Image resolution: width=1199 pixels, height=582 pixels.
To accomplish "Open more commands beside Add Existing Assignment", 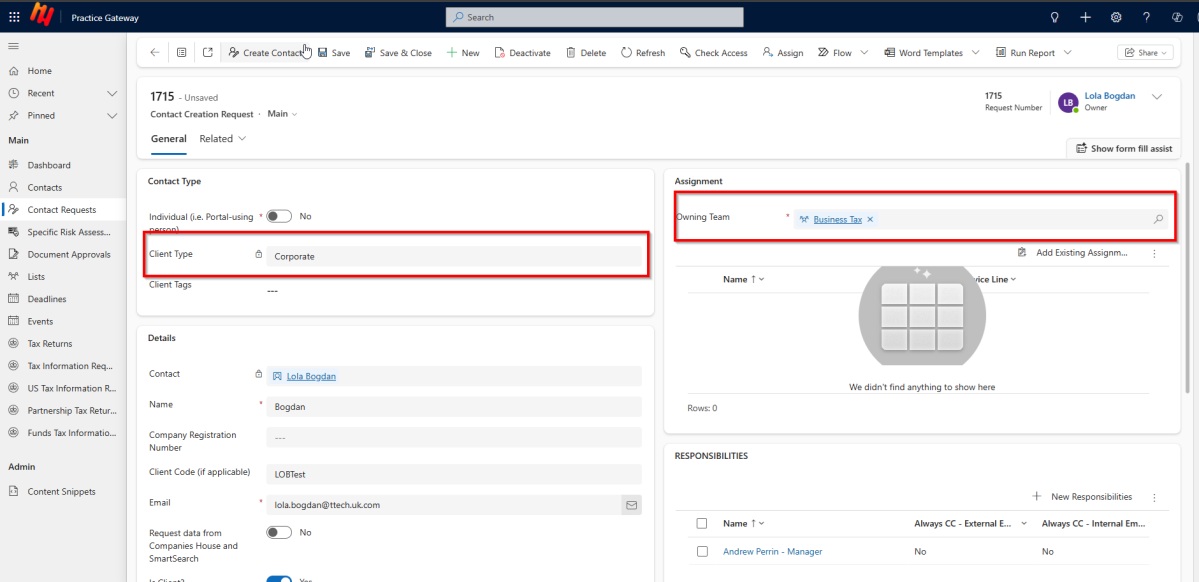I will pyautogui.click(x=1155, y=253).
